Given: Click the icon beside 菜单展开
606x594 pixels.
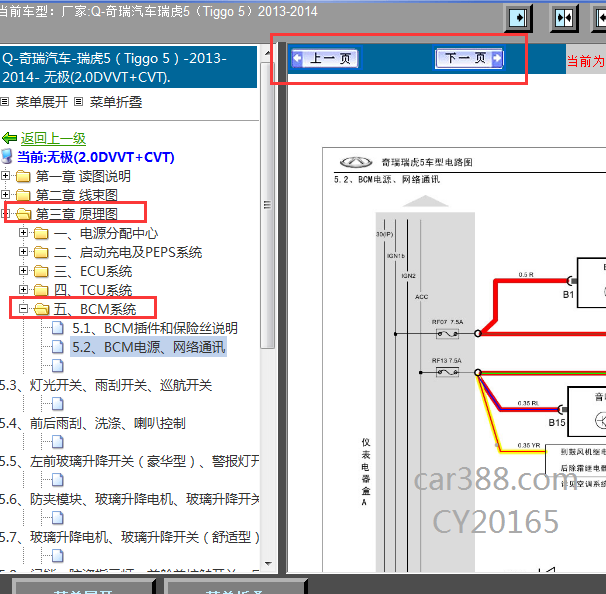Looking at the screenshot, I should pos(5,102).
